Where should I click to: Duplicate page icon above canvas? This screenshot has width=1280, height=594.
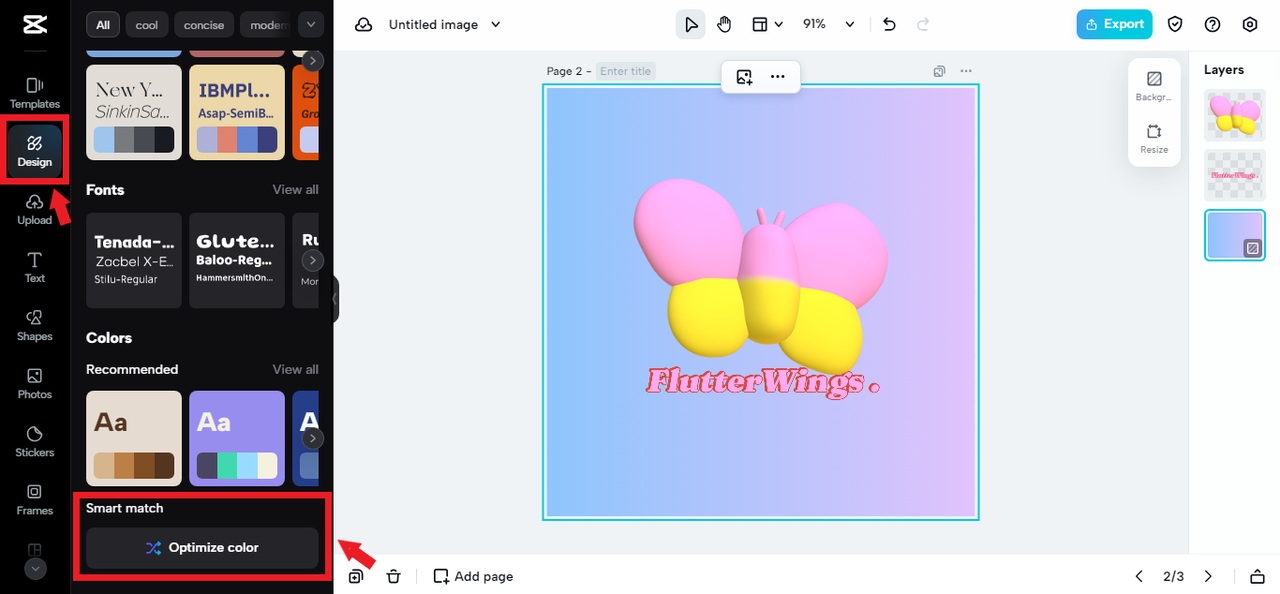pos(939,71)
